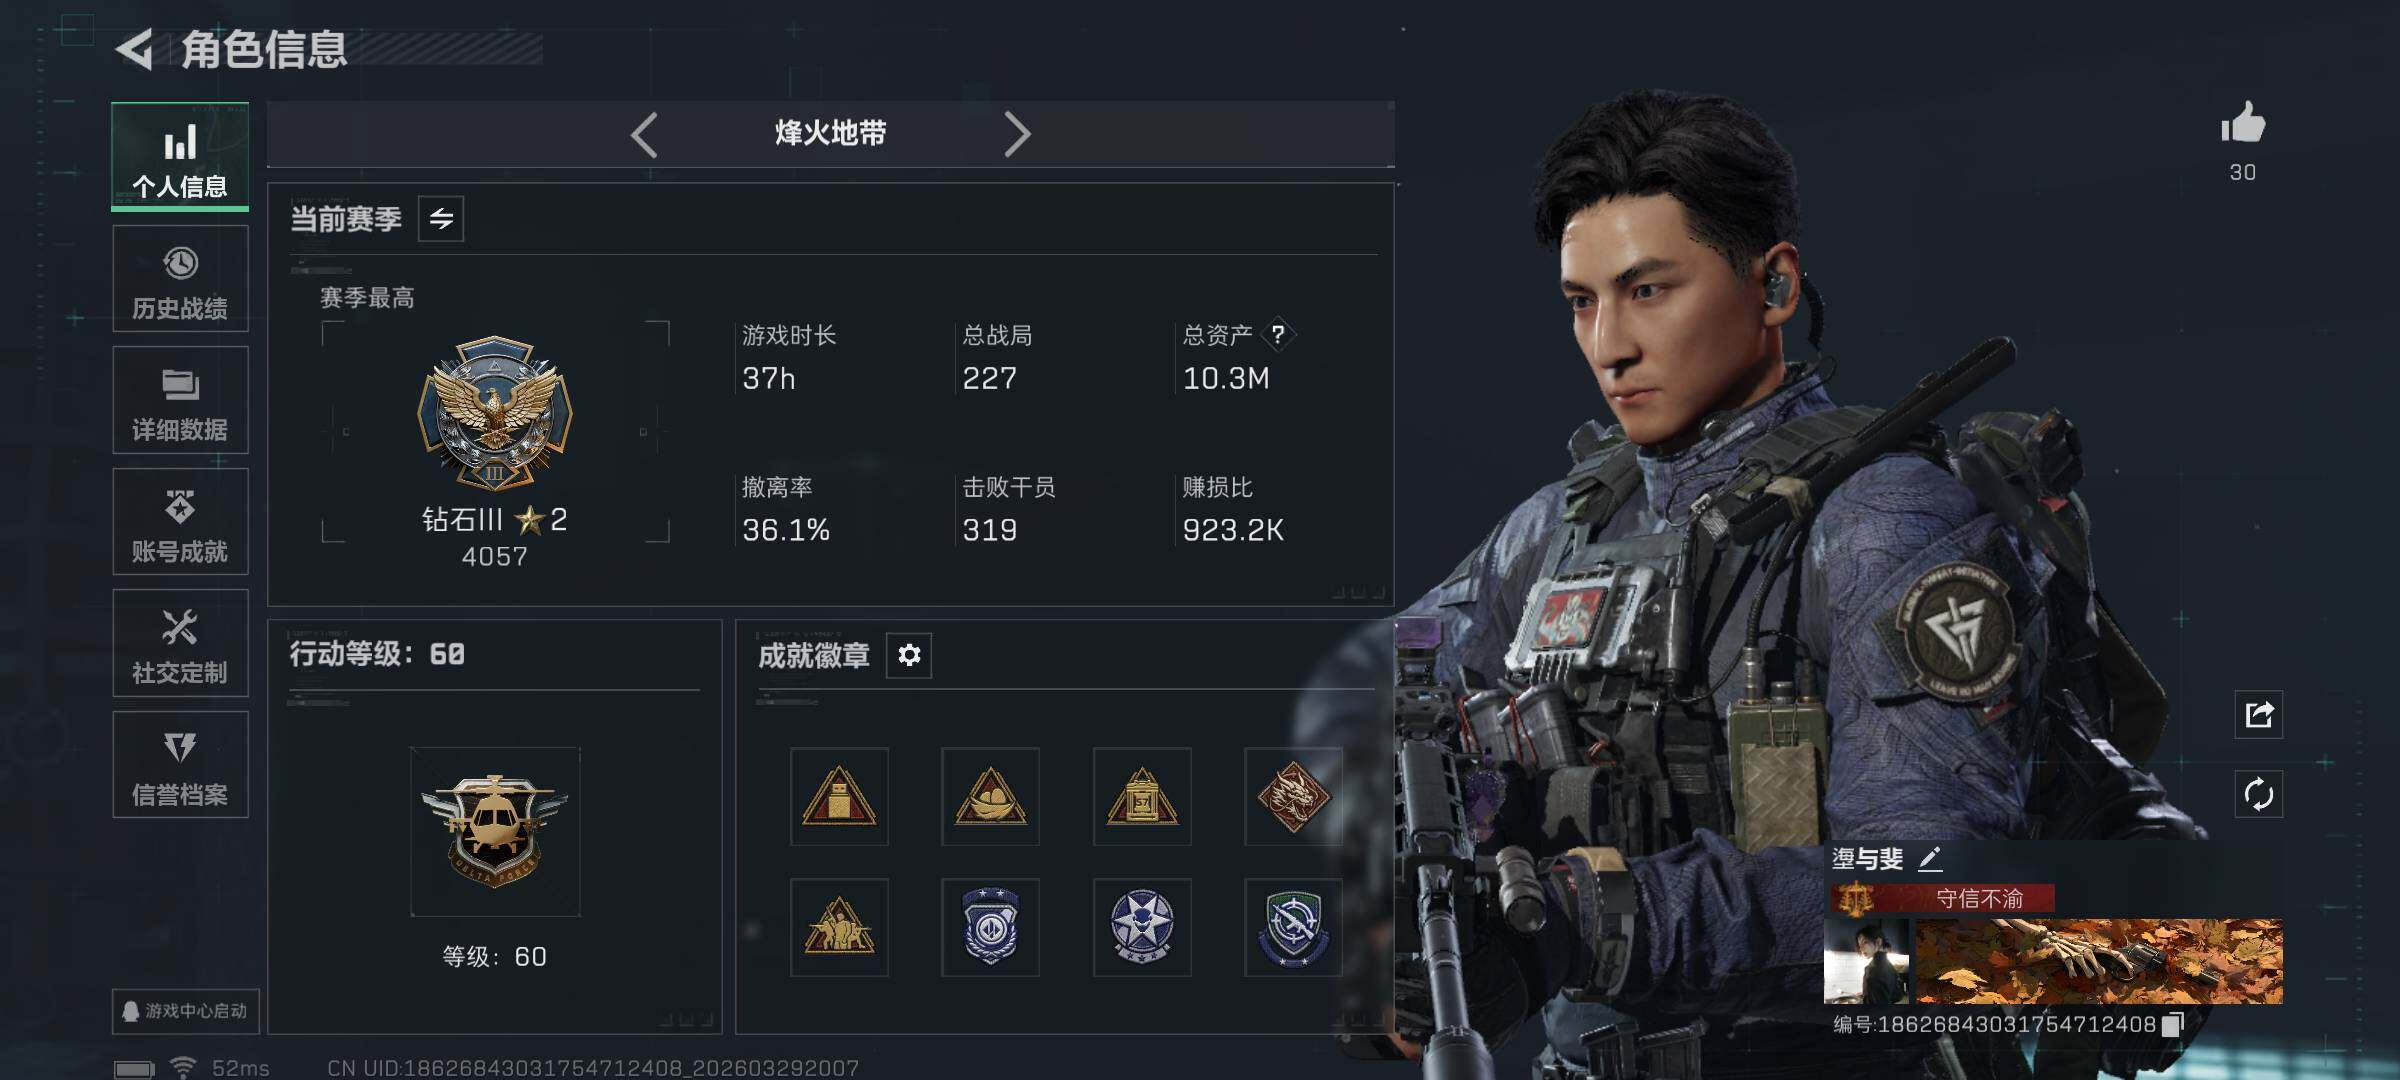Click the 守信不渝 title banner
Image resolution: width=2400 pixels, height=1080 pixels.
(x=1943, y=898)
